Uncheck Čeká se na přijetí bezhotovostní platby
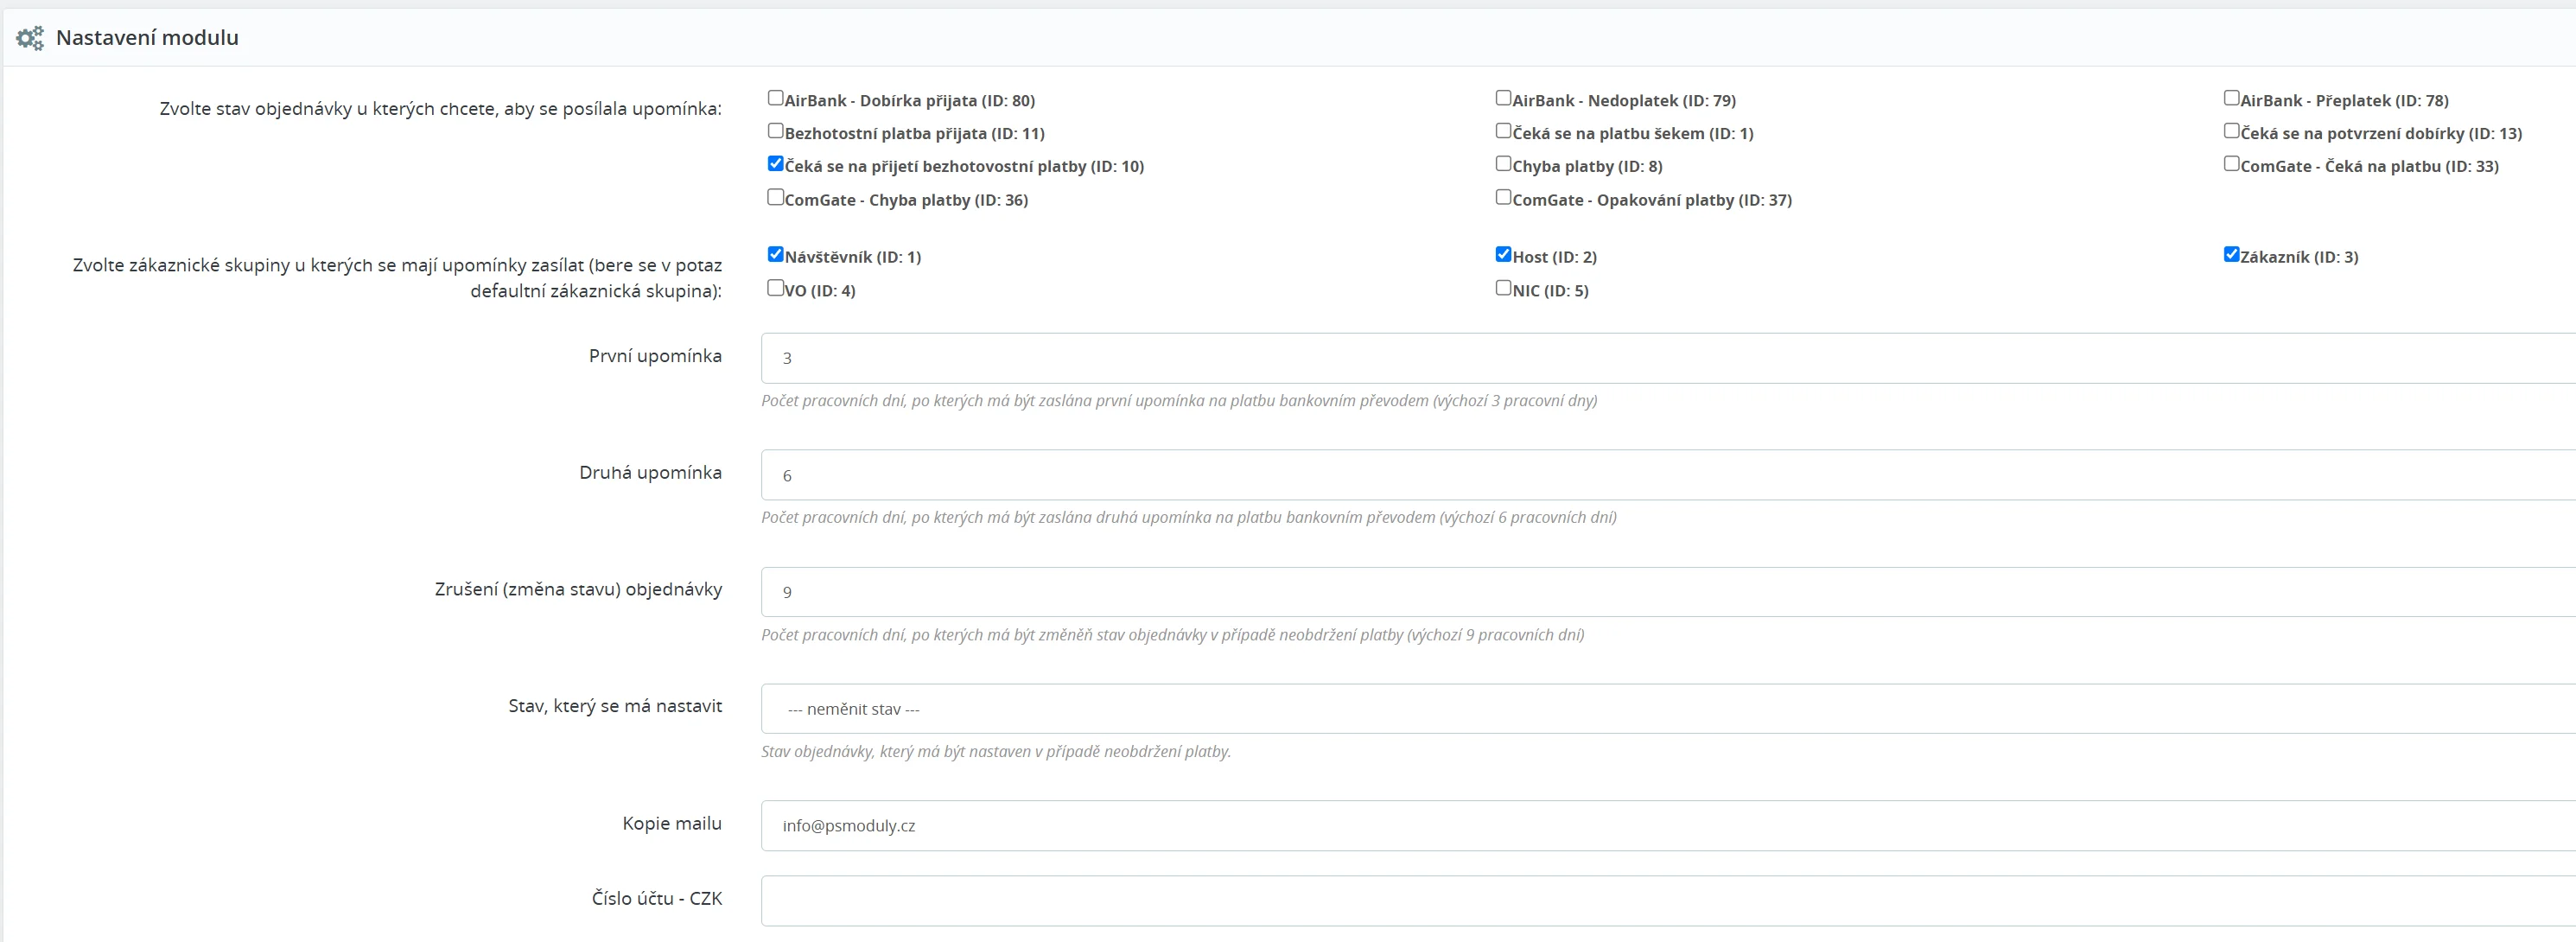The width and height of the screenshot is (2576, 942). 775,164
